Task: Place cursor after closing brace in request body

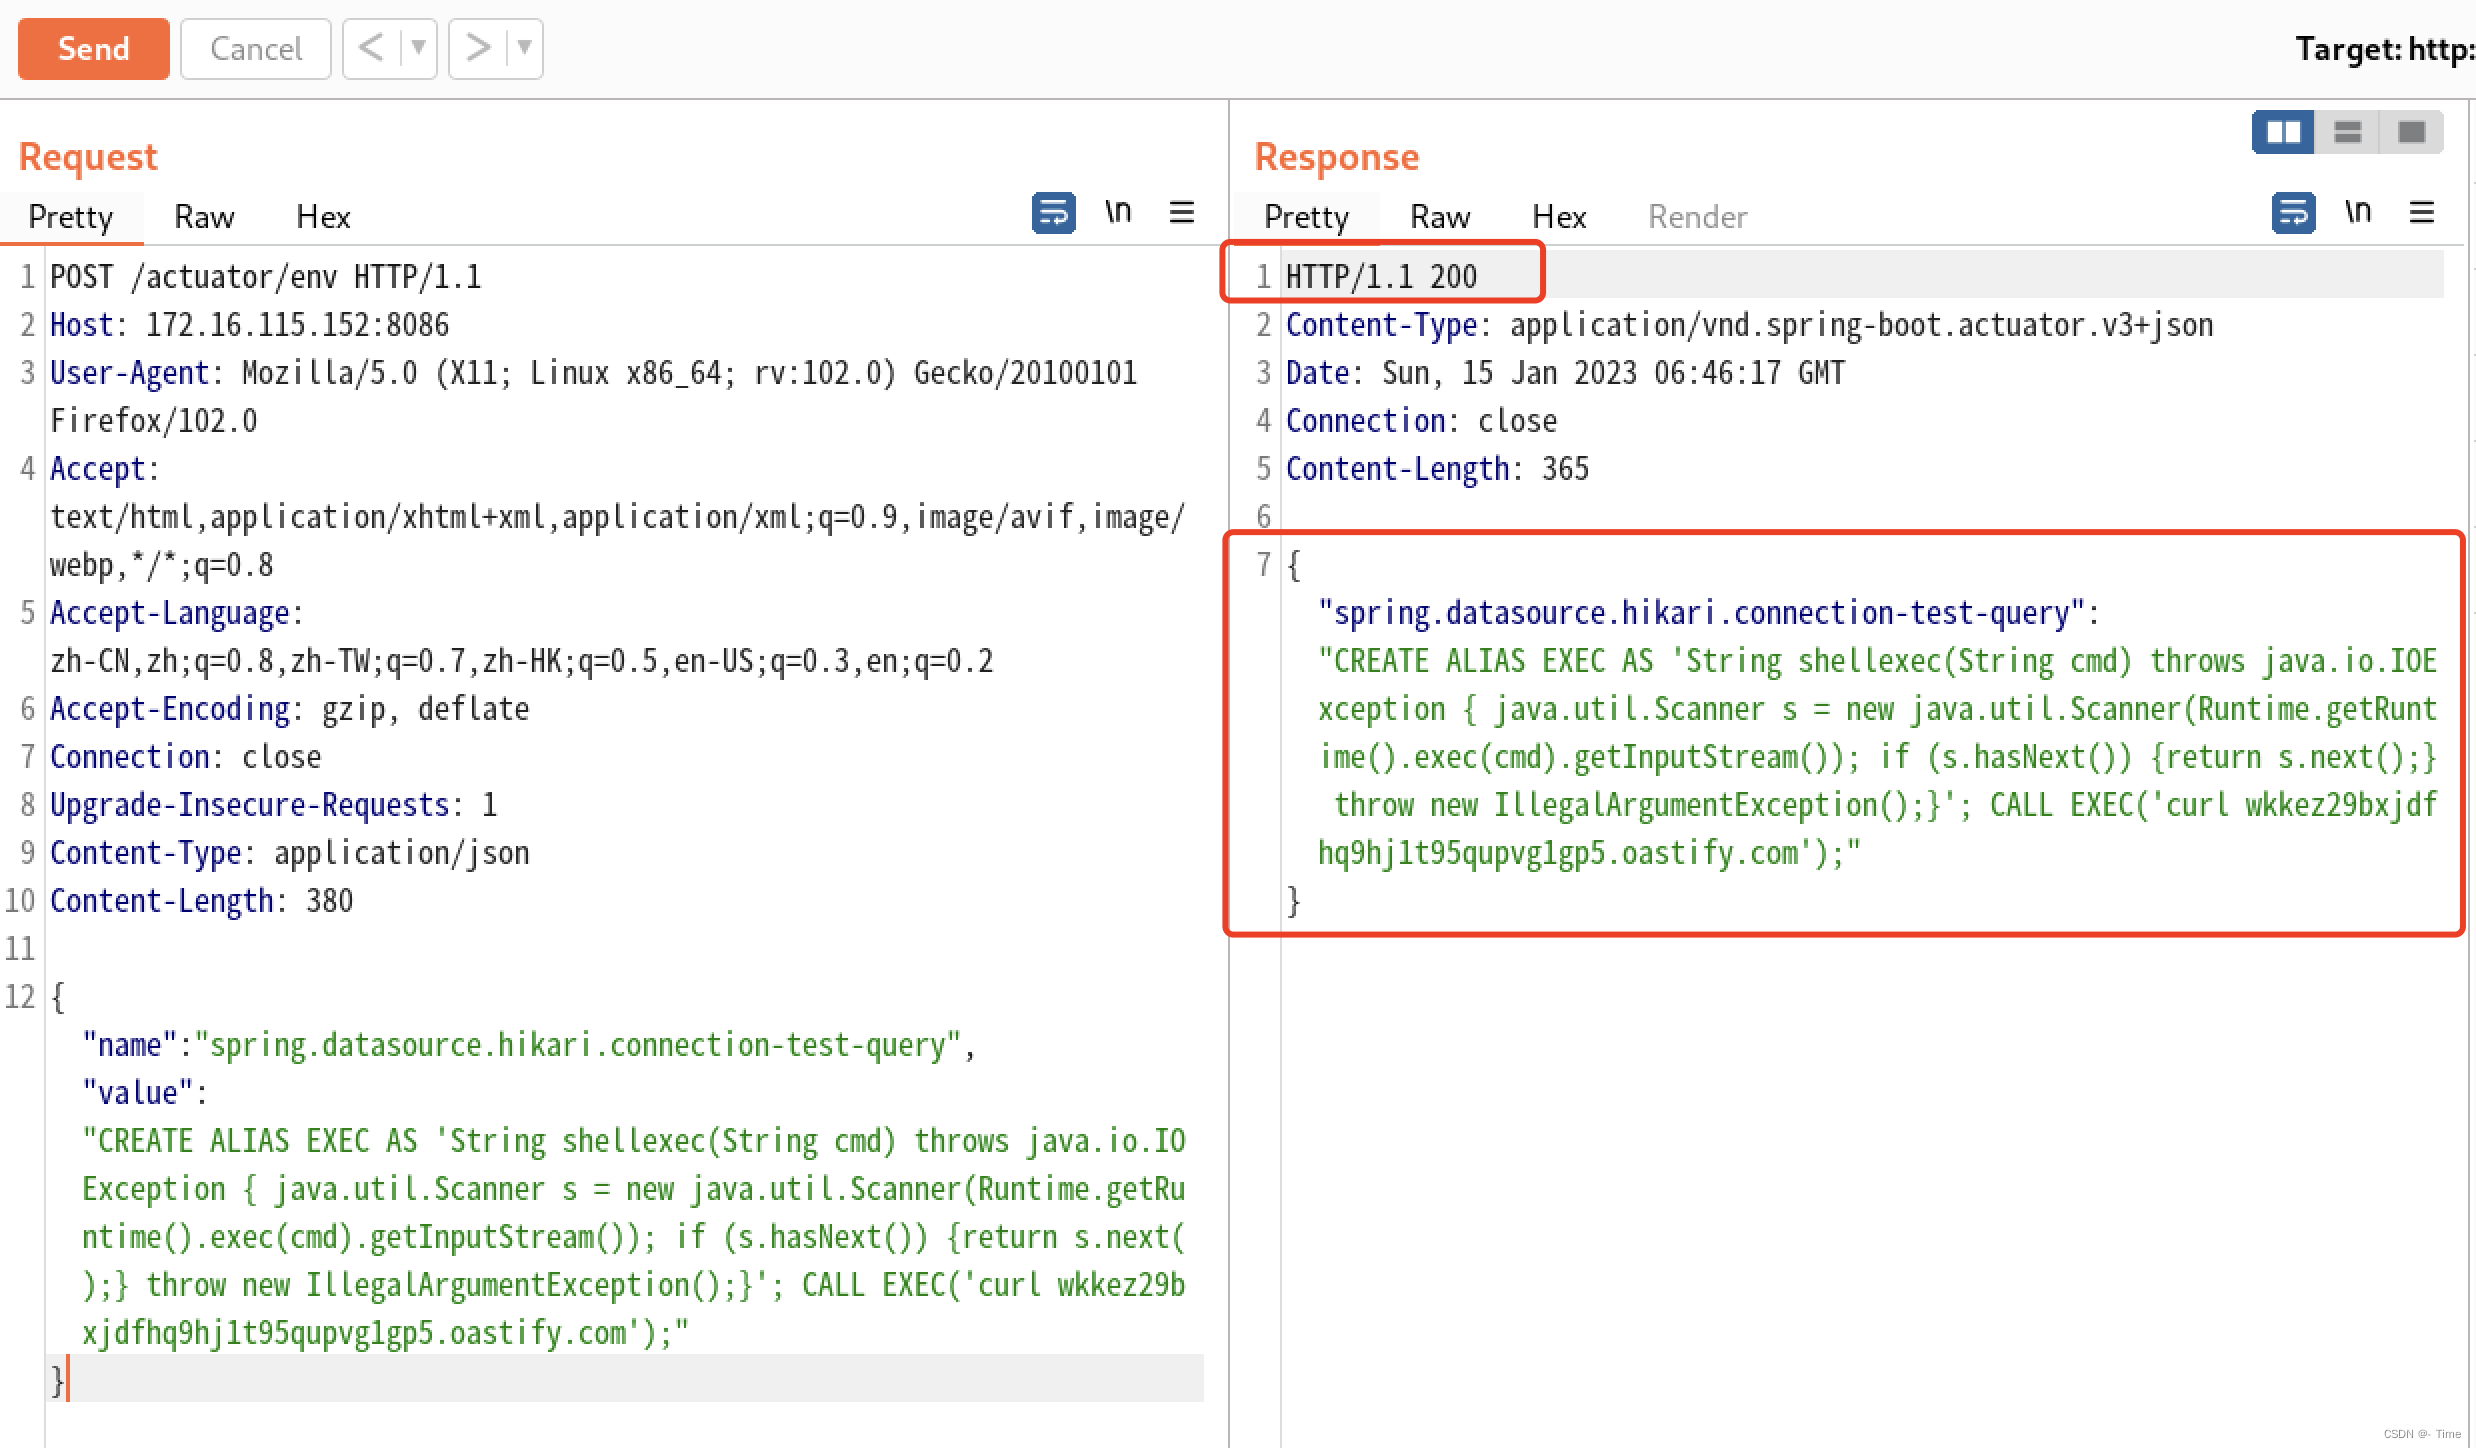Action: (x=68, y=1381)
